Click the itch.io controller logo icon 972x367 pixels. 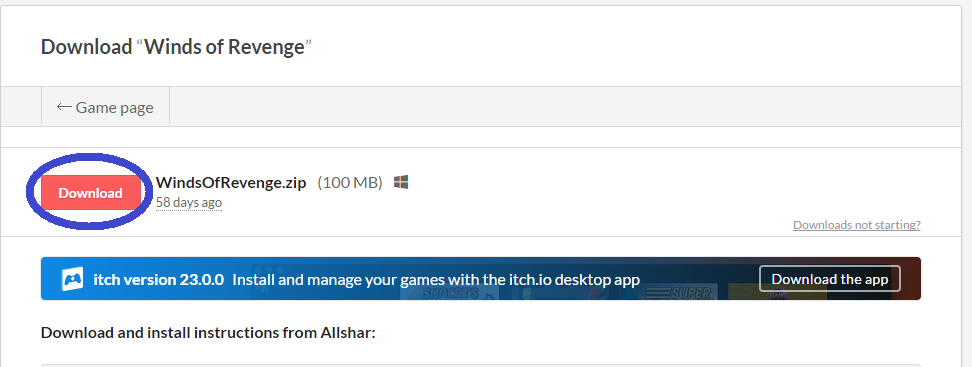tap(73, 280)
